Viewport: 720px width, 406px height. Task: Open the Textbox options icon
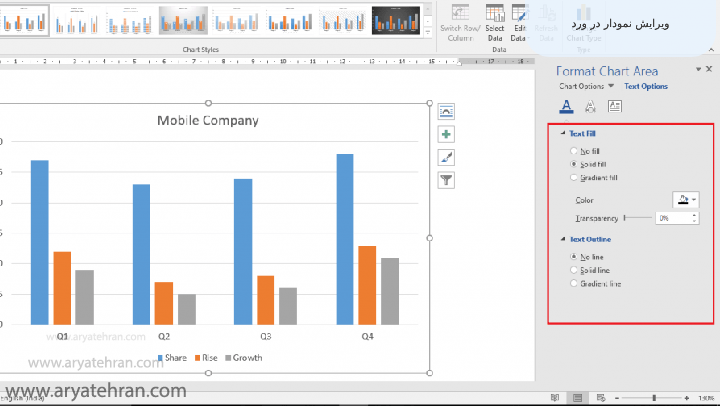tap(615, 106)
